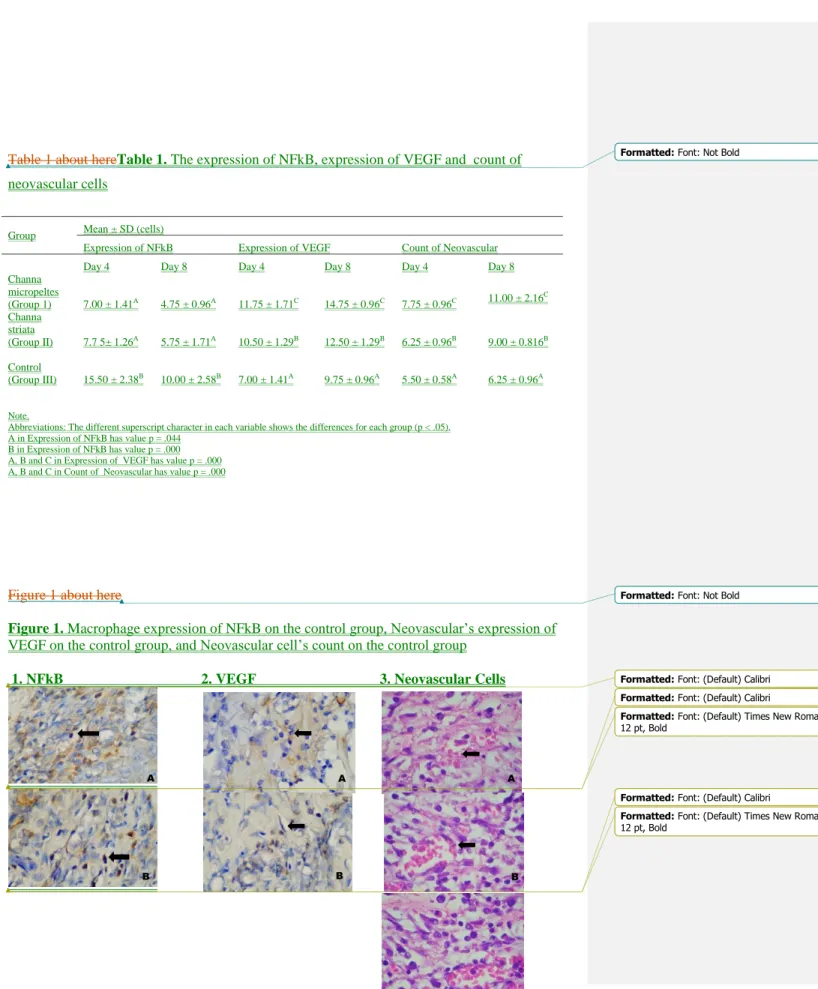Image resolution: width=818 pixels, height=989 pixels.
Task: Select the NFkB micrograph labeled B
Action: tap(83, 838)
